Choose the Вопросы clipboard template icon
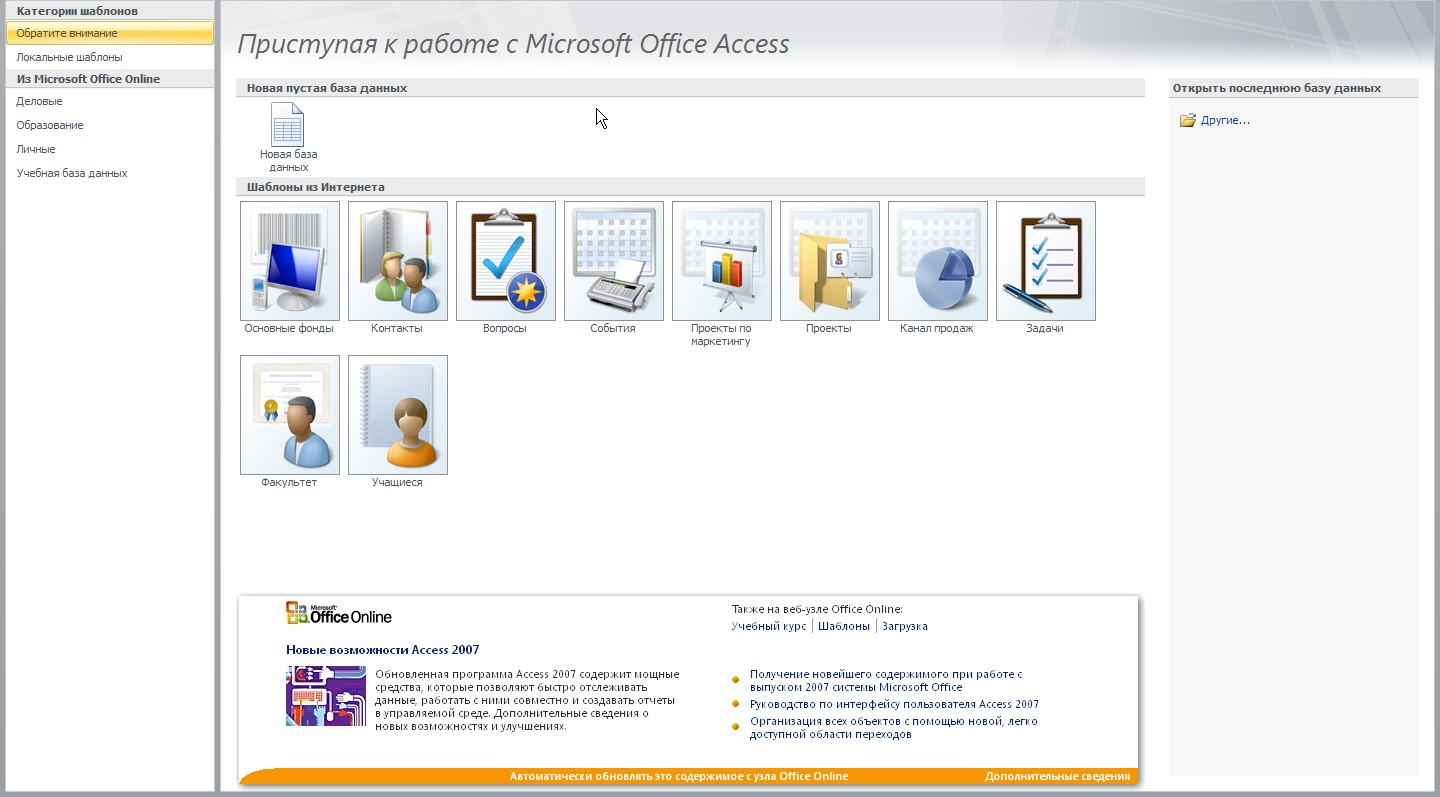 (x=506, y=261)
